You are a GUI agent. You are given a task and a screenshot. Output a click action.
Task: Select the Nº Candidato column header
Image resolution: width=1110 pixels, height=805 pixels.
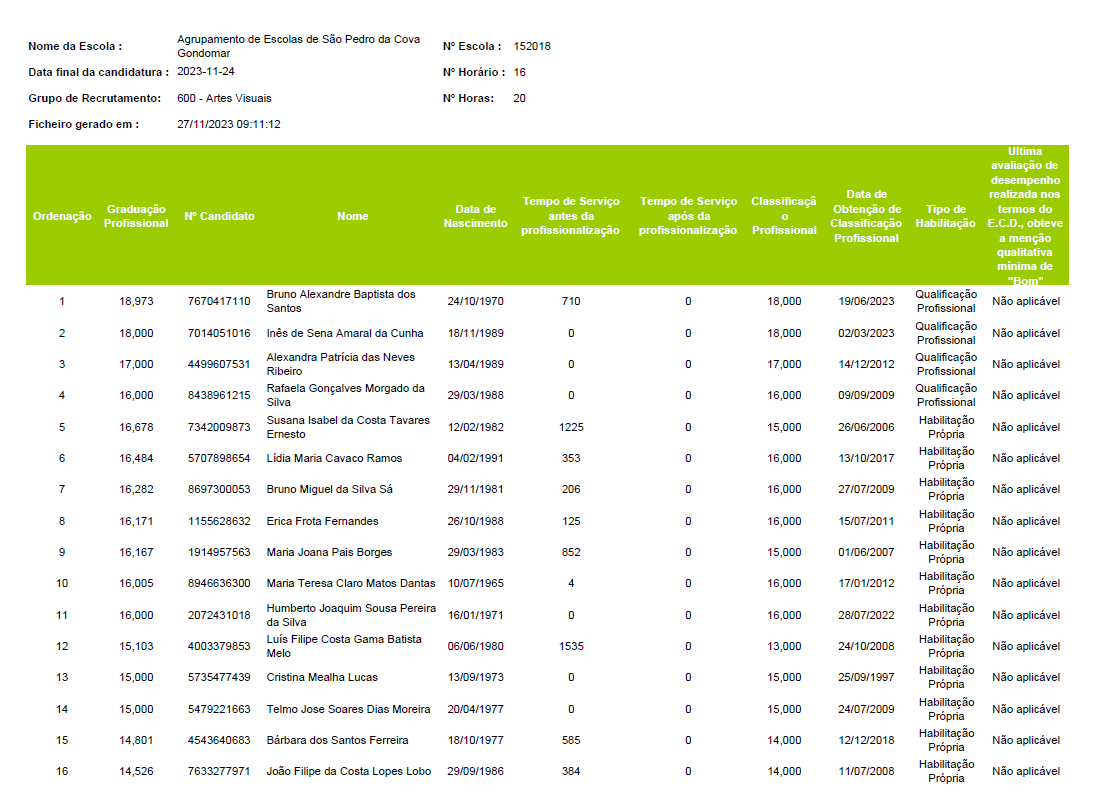coord(219,216)
